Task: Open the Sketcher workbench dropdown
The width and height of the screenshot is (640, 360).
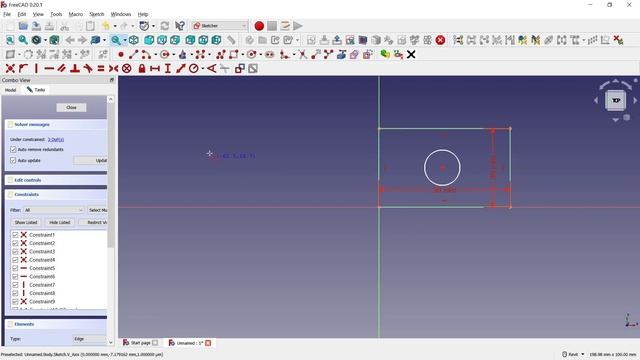Action: tap(220, 26)
